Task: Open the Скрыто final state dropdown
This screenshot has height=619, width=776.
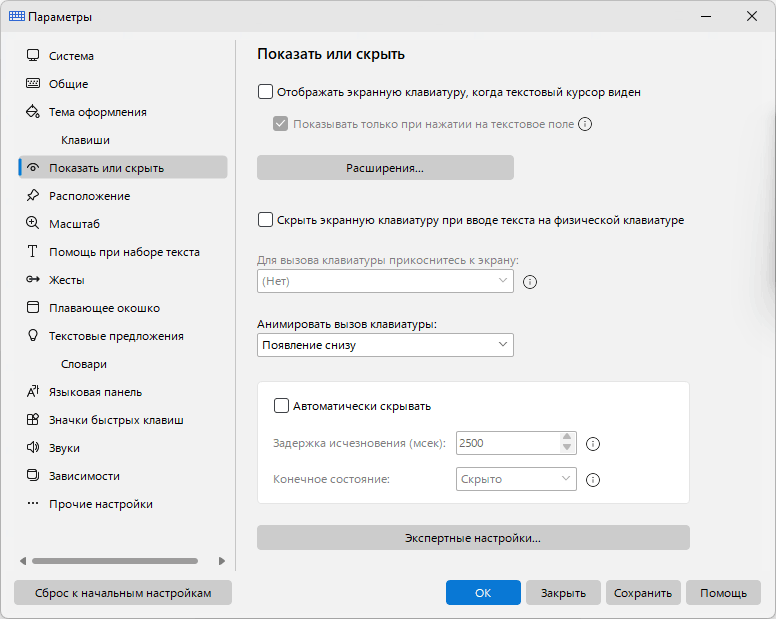Action: [516, 479]
